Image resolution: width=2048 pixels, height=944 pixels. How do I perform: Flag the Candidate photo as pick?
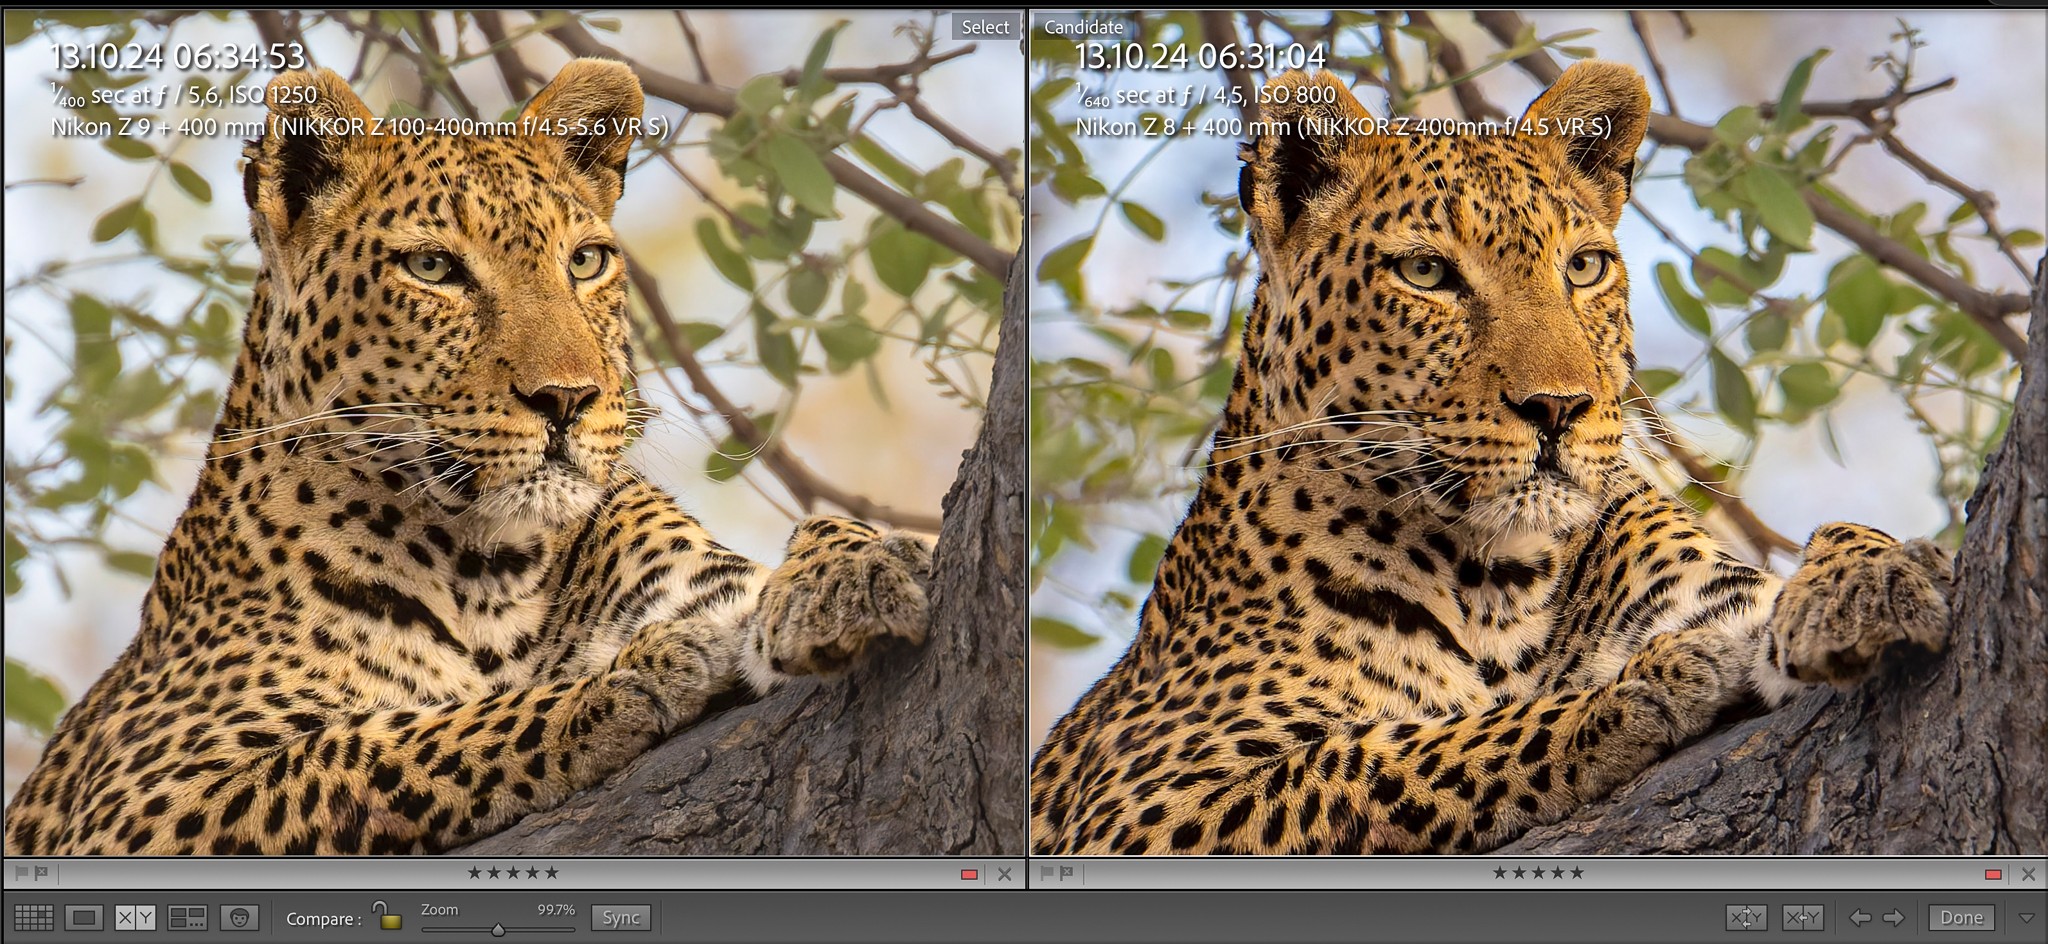(x=1047, y=873)
